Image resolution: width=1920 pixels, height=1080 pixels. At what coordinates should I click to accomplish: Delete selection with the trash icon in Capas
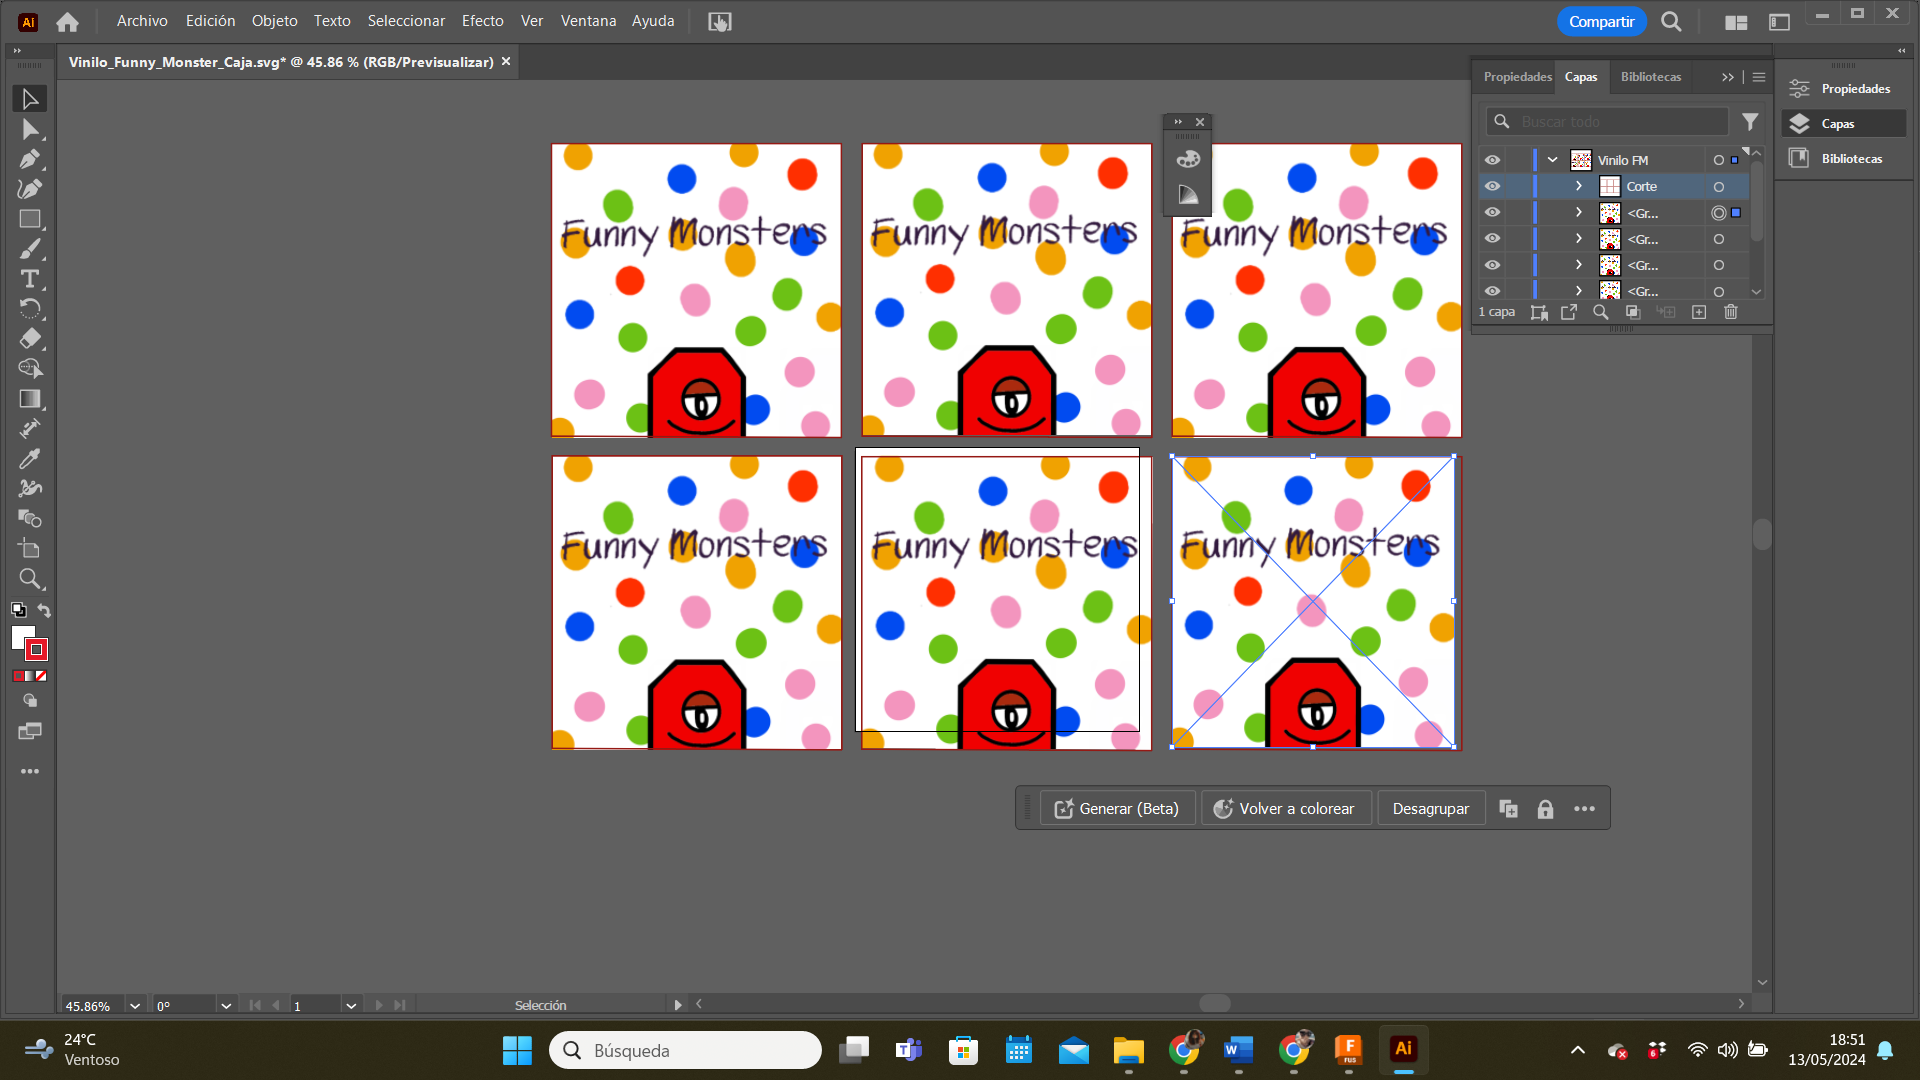click(1731, 312)
